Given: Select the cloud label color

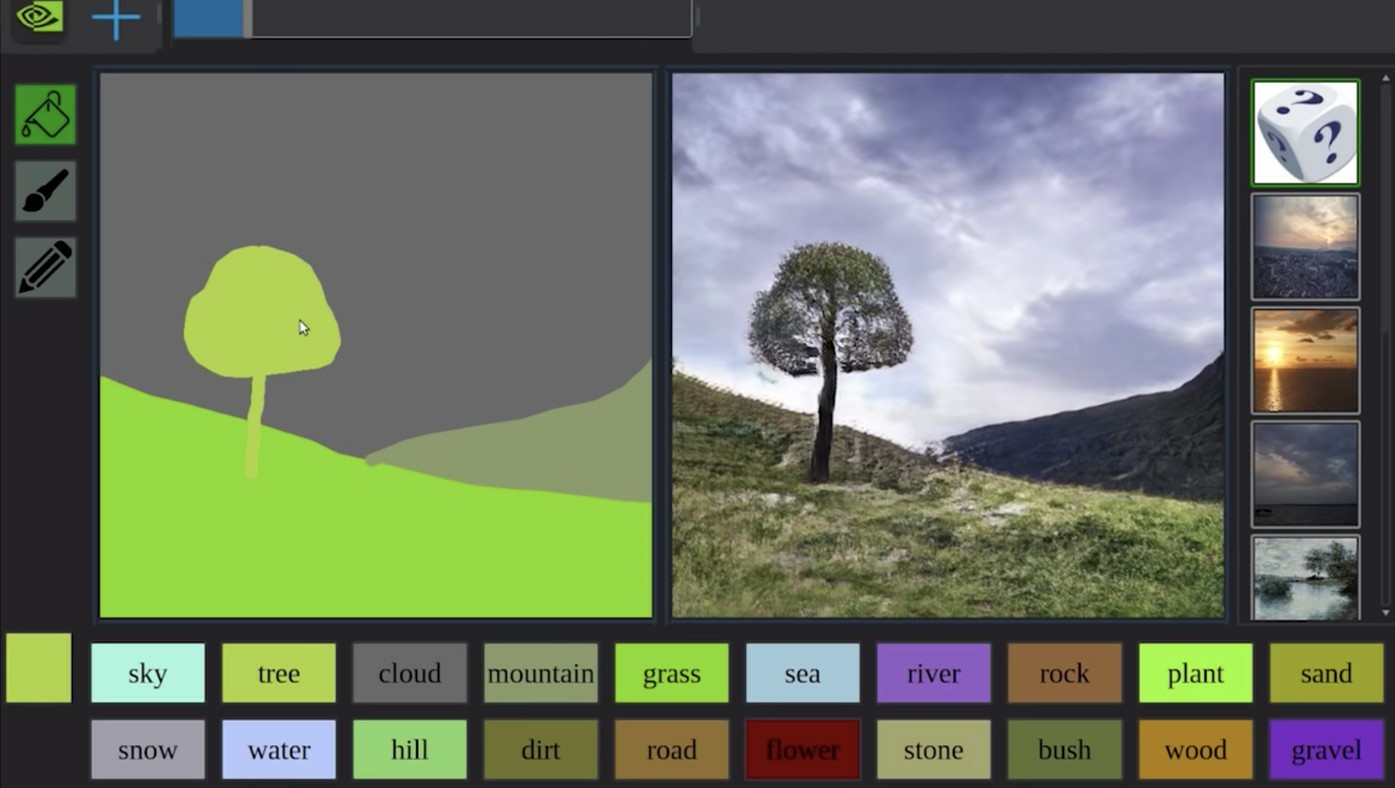Looking at the screenshot, I should [x=410, y=673].
